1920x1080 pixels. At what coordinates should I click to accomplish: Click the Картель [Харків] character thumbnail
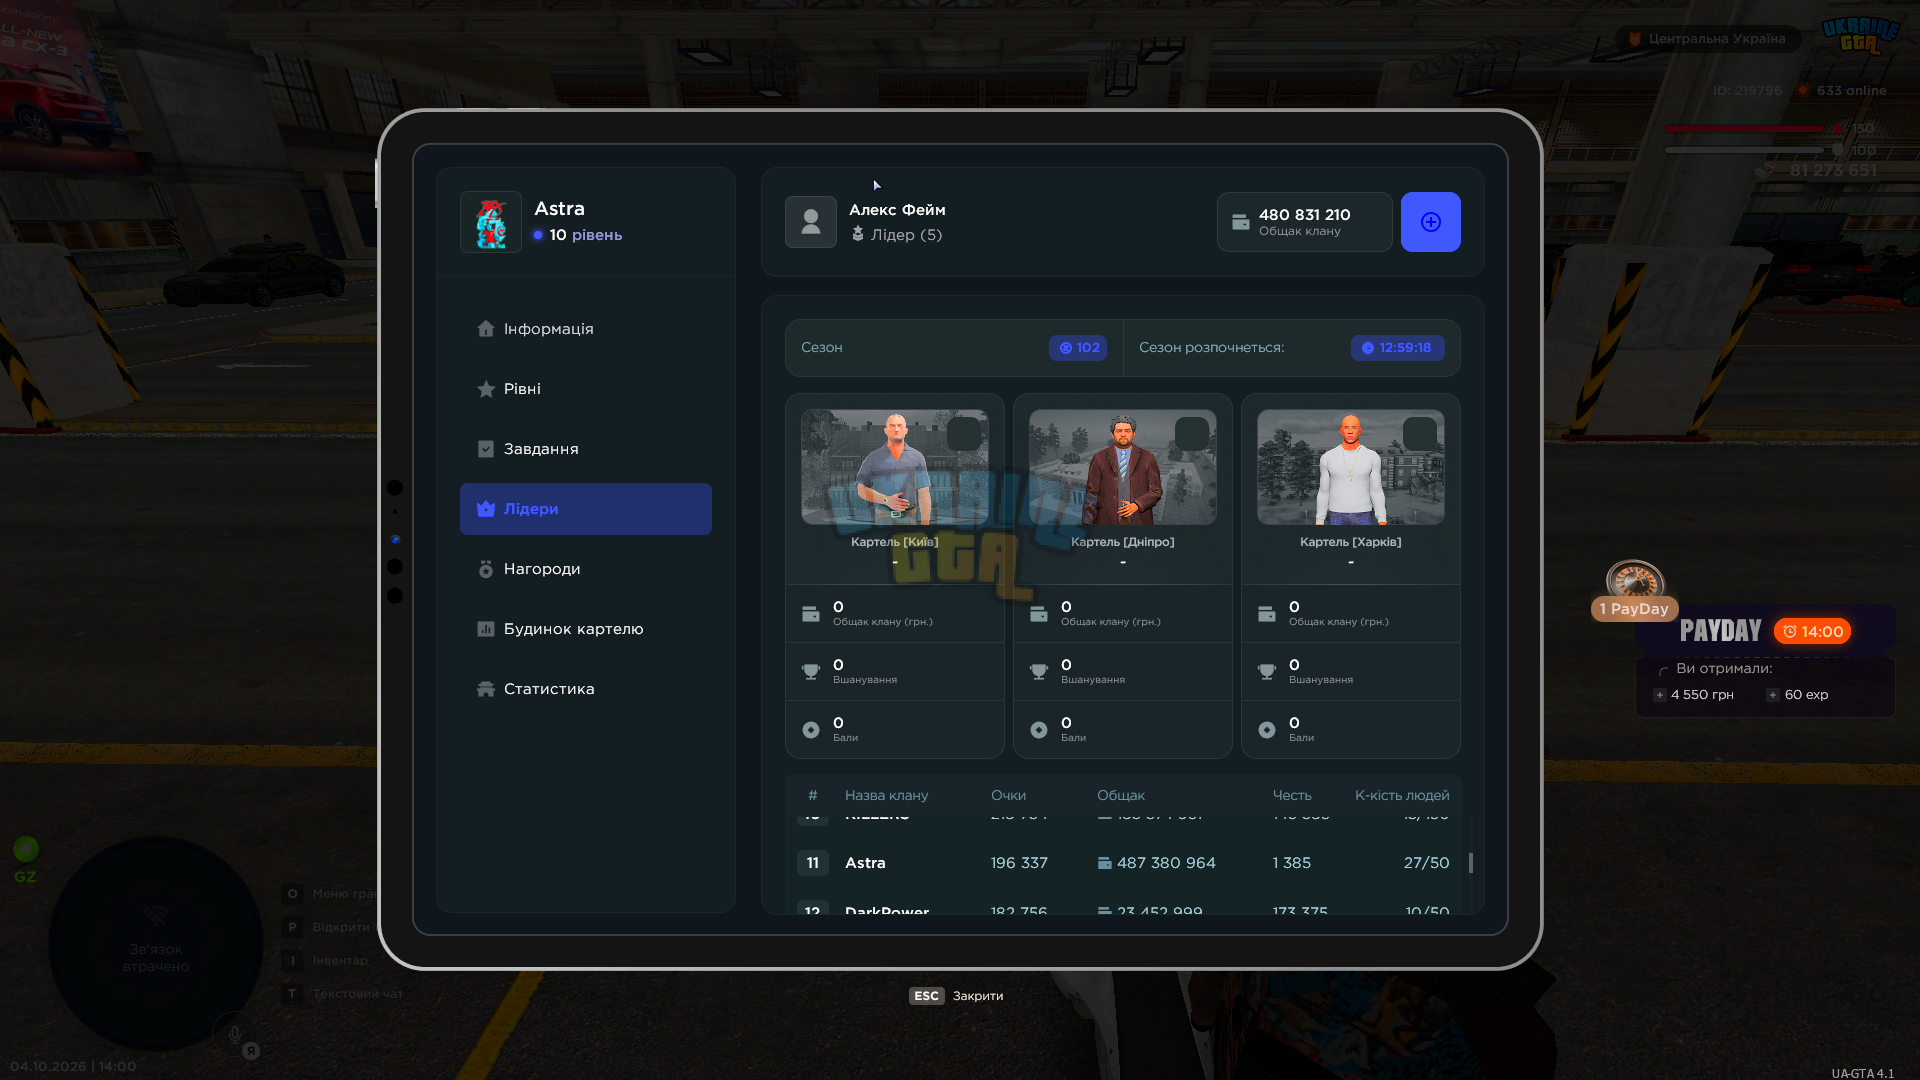(x=1351, y=467)
